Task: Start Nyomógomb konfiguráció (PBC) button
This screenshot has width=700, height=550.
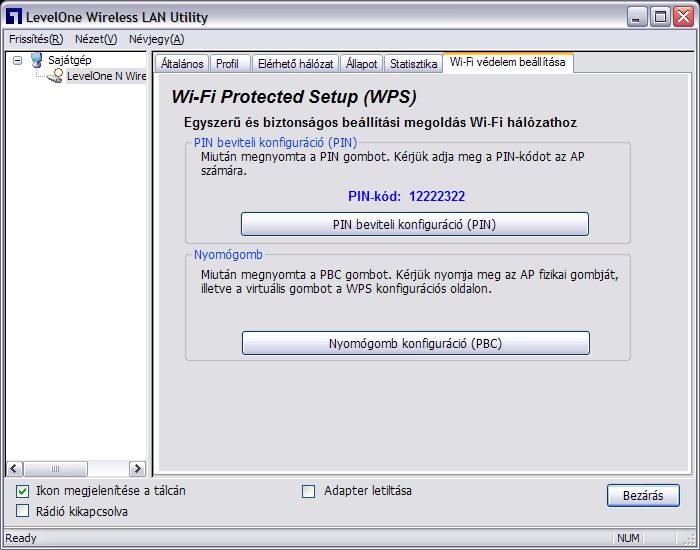Action: [x=416, y=343]
